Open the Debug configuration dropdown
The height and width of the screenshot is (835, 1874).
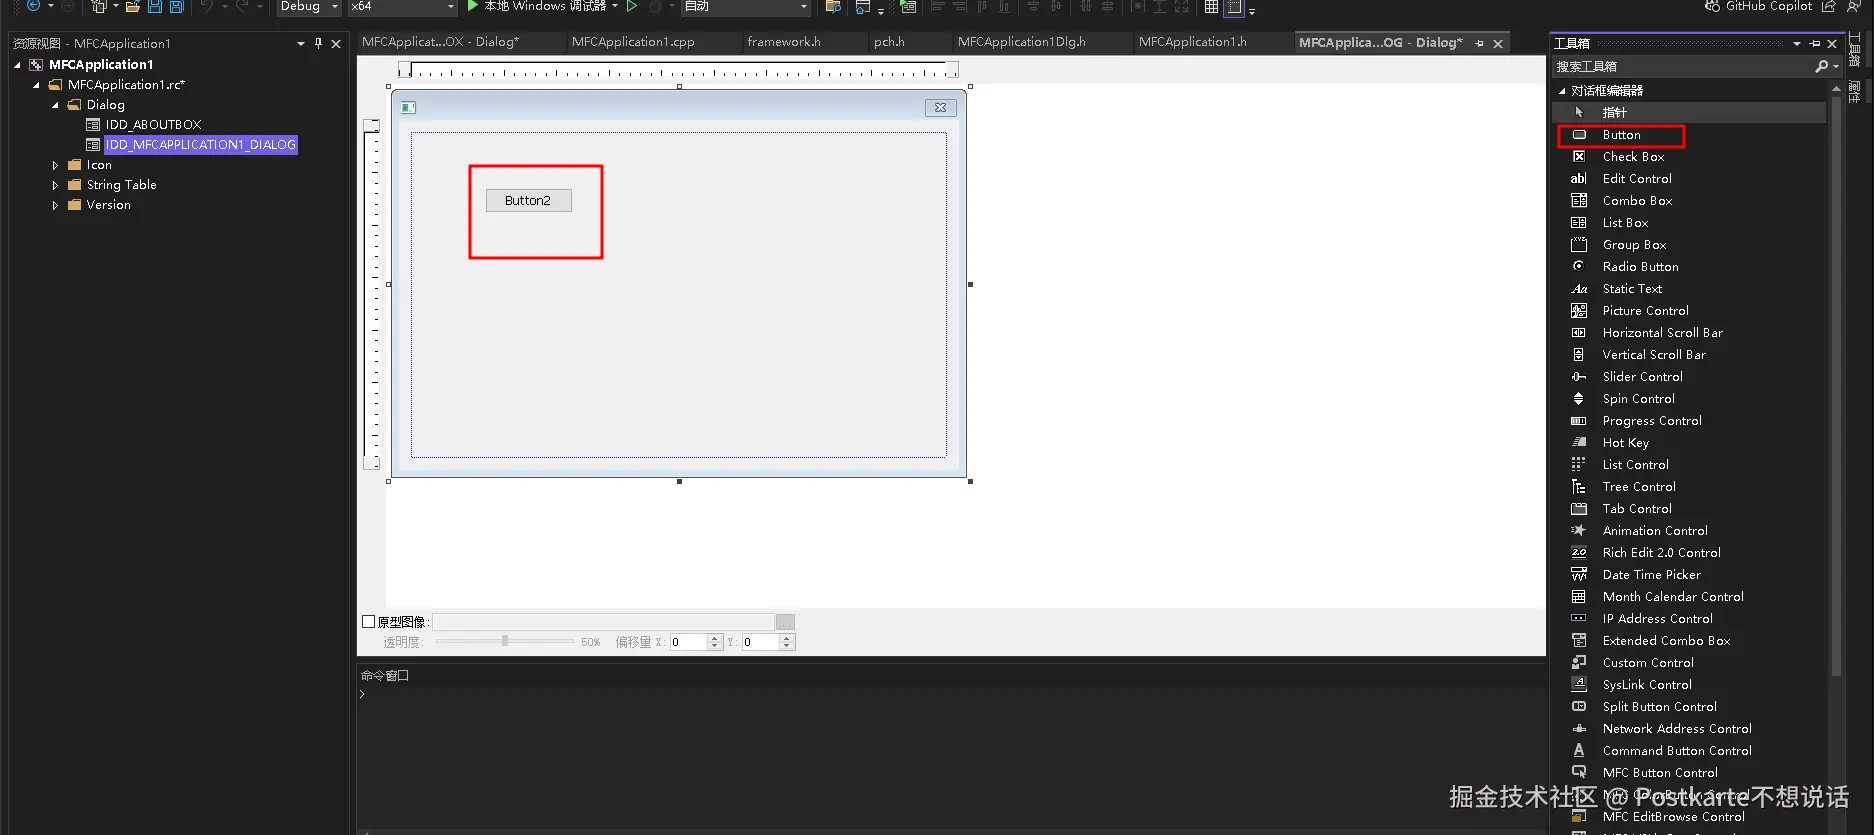coord(311,7)
